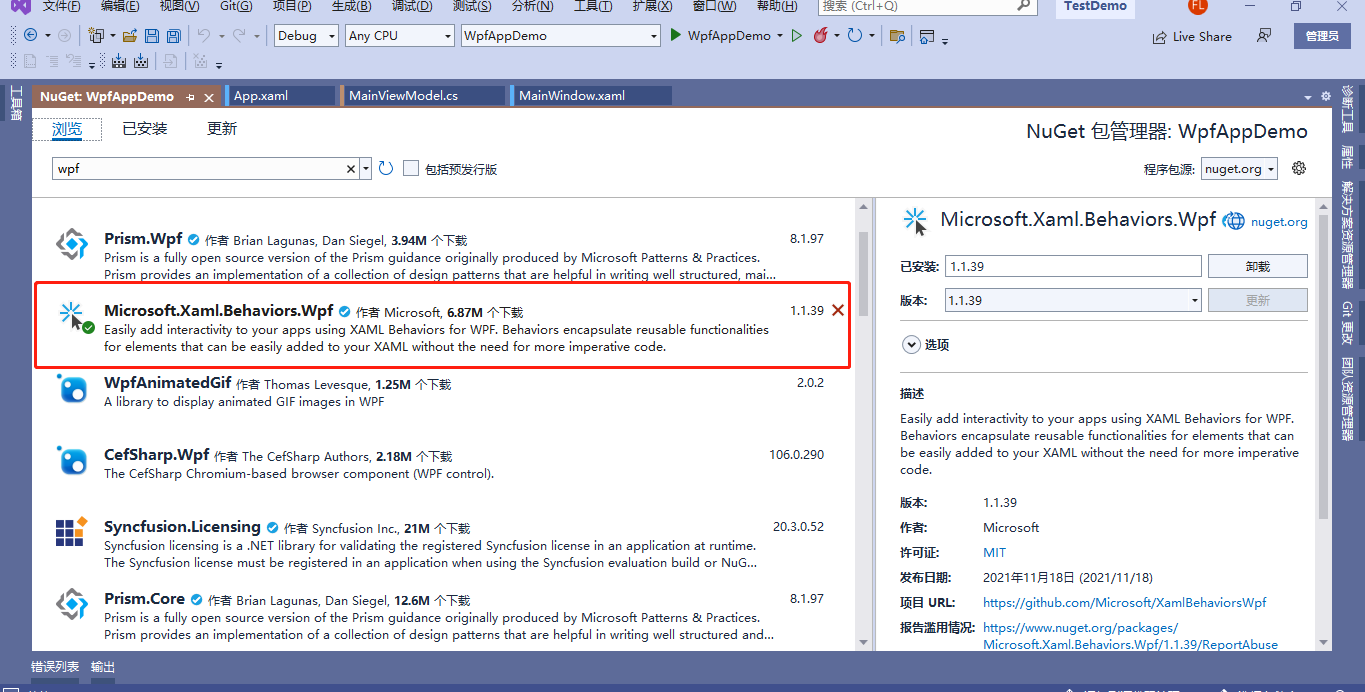Click the wpf package search field
Screen dimensions: 1365x692
198,169
